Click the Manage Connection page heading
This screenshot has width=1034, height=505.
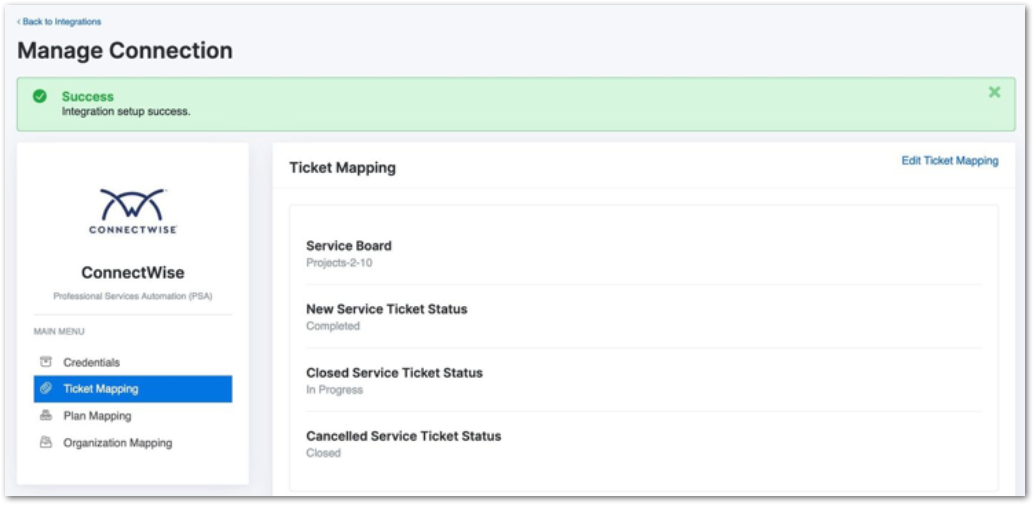tap(125, 51)
